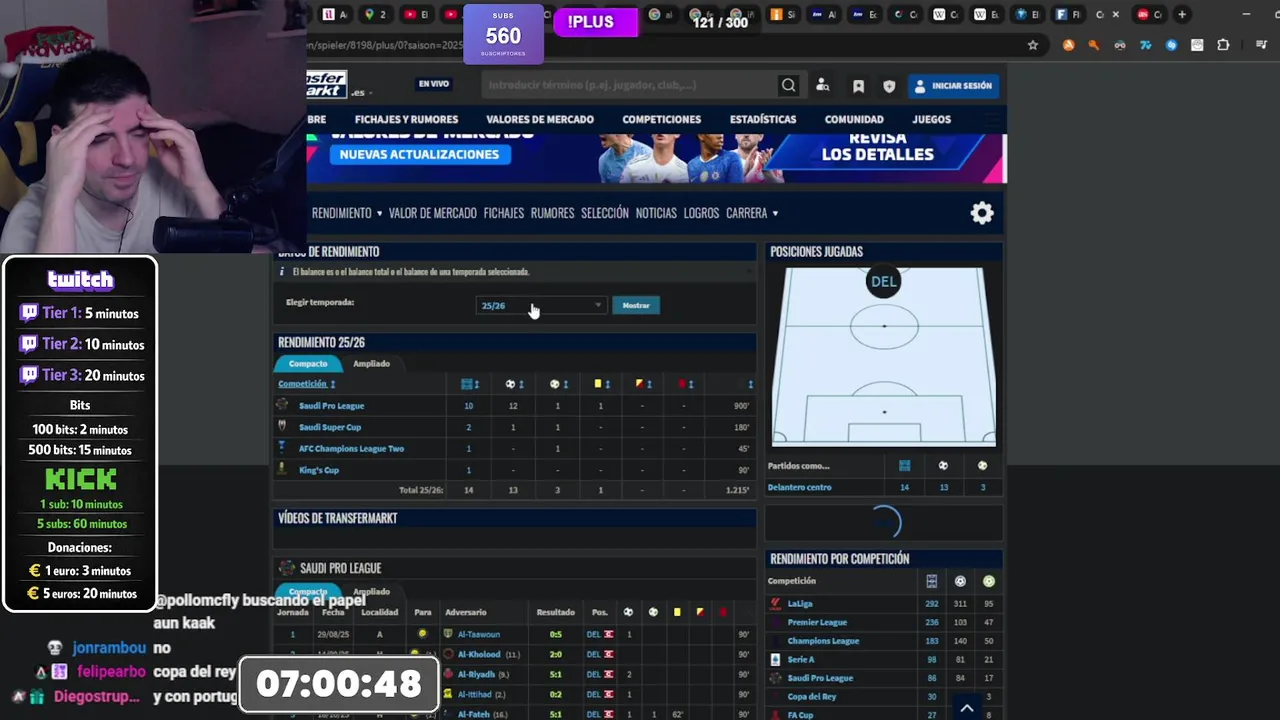Open Champions League competition link
This screenshot has width=1280, height=720.
tap(823, 641)
